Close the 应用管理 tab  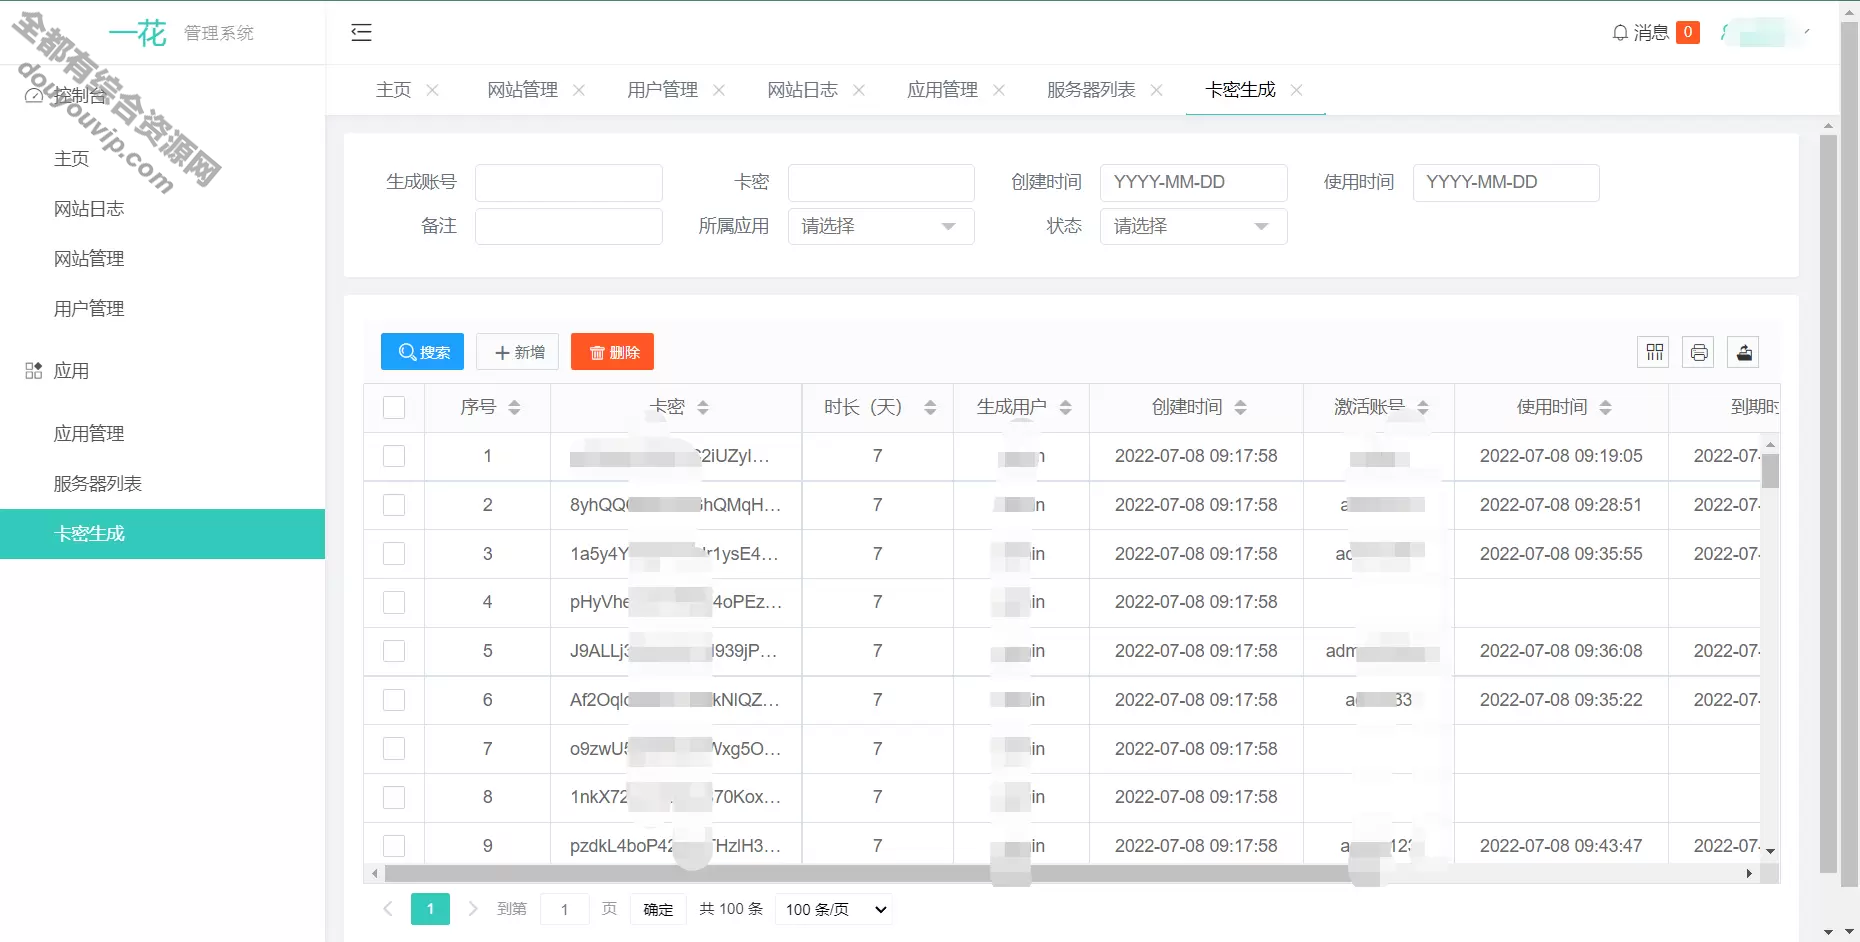pos(999,90)
